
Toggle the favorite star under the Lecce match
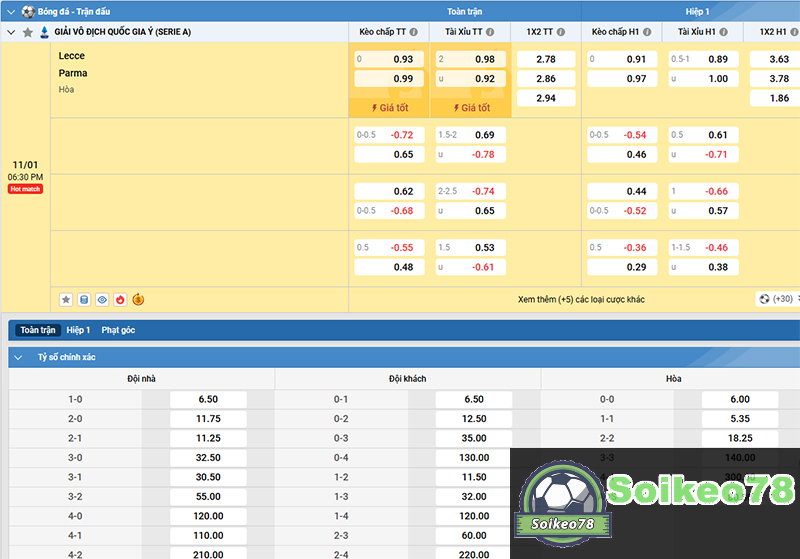point(66,299)
